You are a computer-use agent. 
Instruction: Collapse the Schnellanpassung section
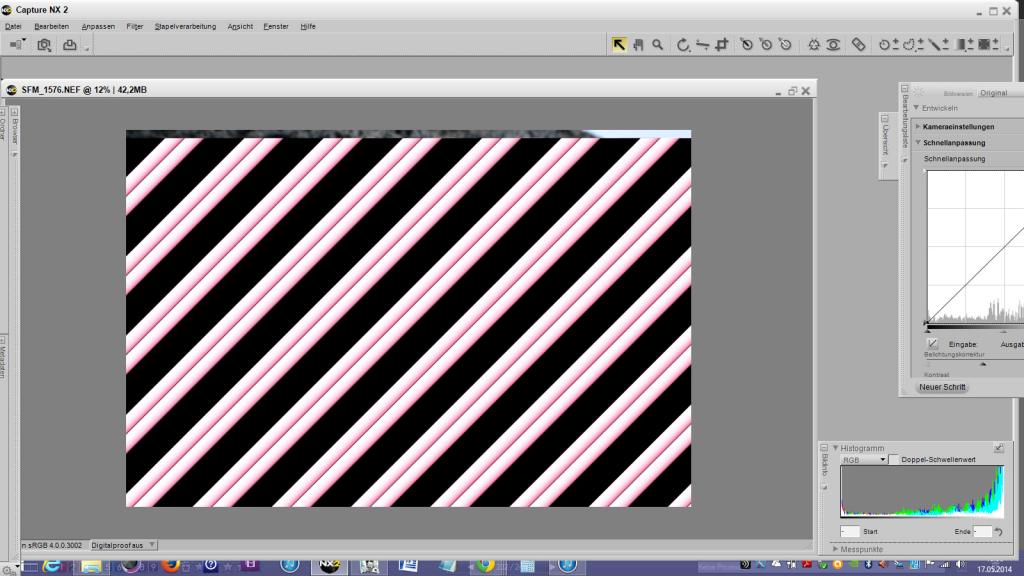click(954, 142)
